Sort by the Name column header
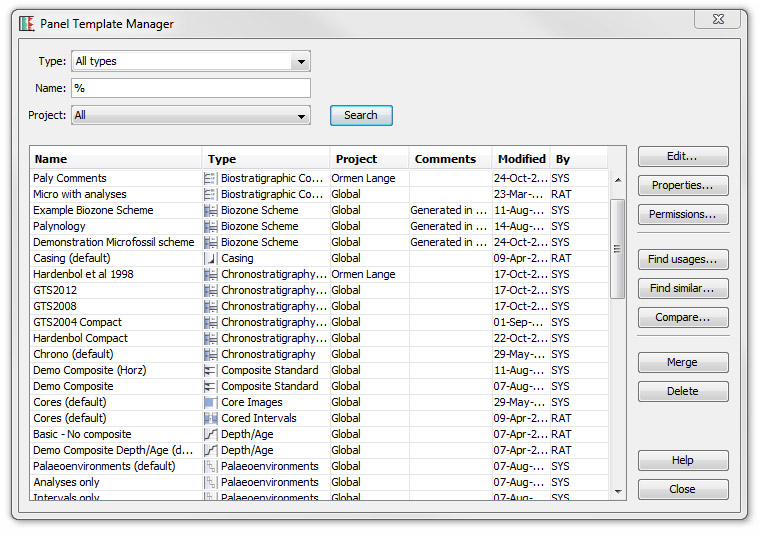This screenshot has width=759, height=534. coord(116,159)
